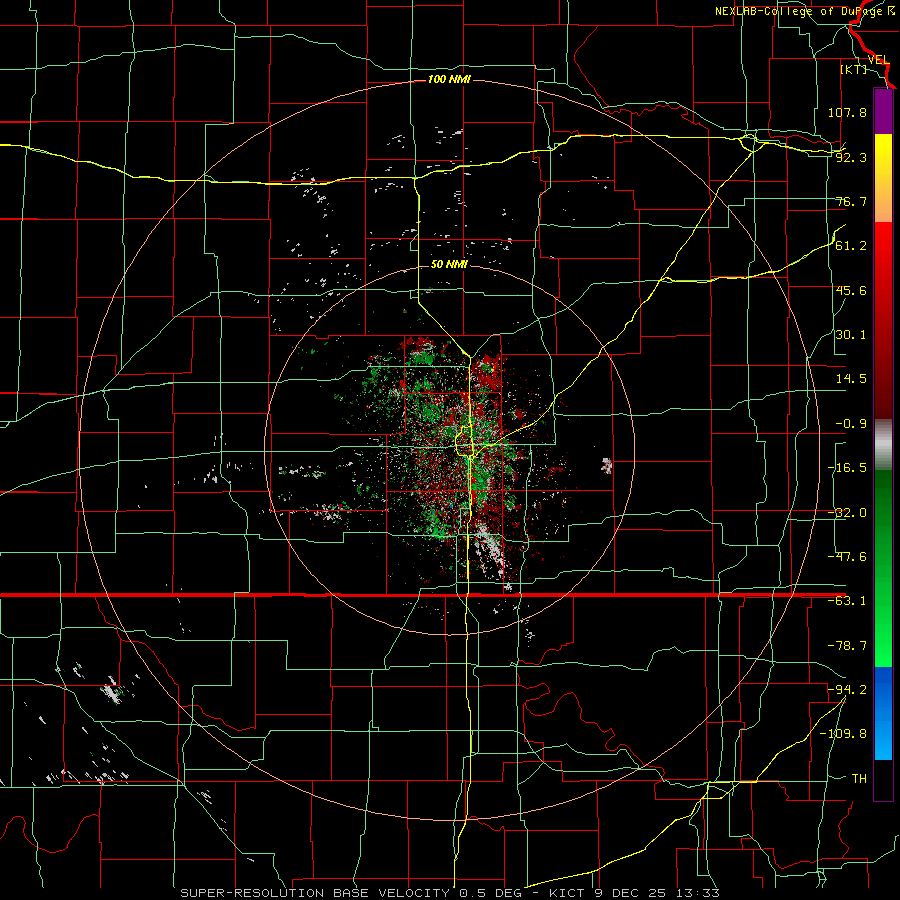900x900 pixels.
Task: Click the -0.9 velocity scale value
Action: pos(851,424)
